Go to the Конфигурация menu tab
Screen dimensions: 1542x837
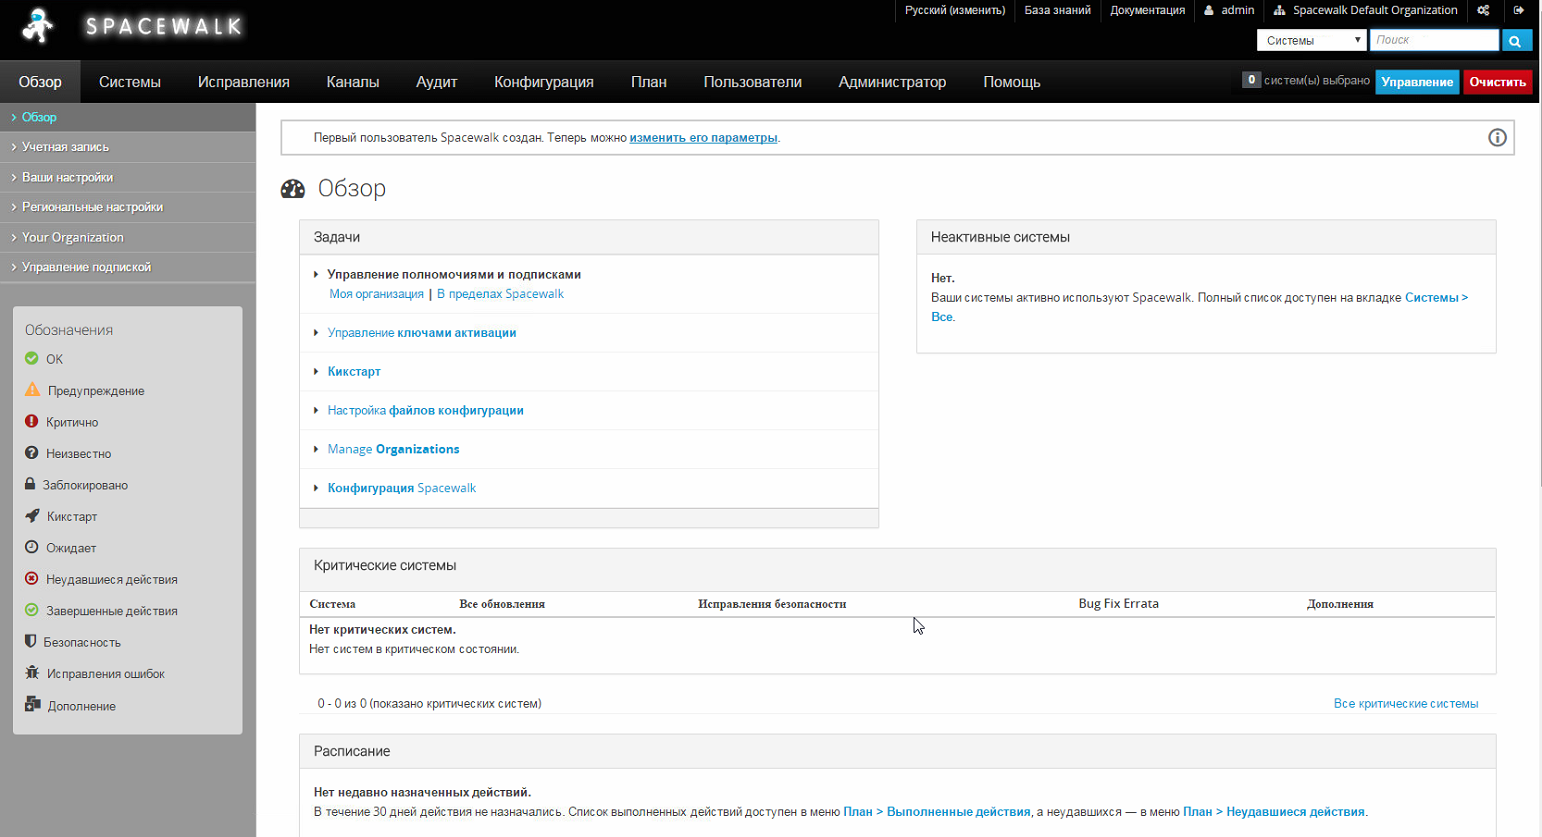tap(543, 82)
